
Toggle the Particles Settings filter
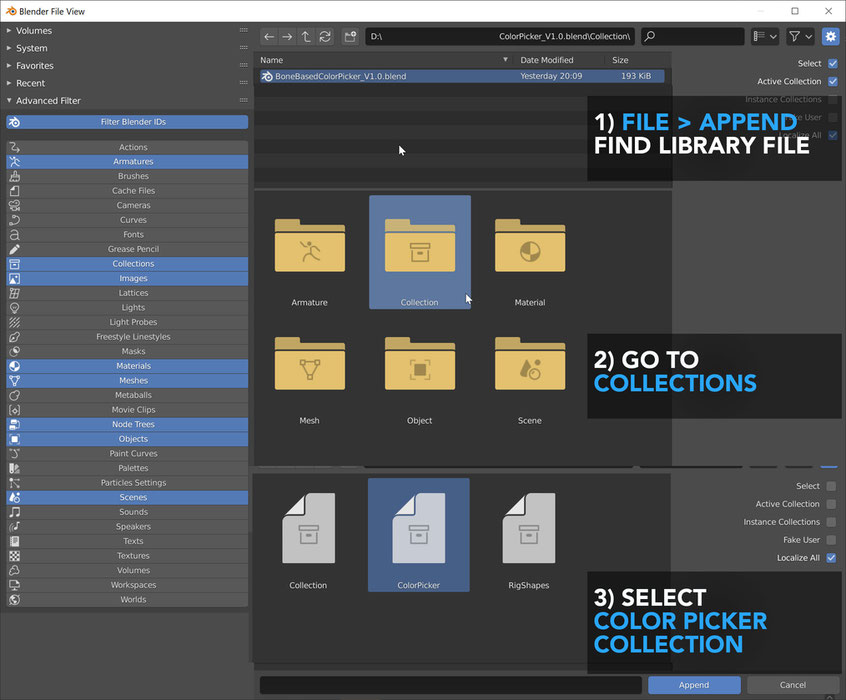click(127, 482)
